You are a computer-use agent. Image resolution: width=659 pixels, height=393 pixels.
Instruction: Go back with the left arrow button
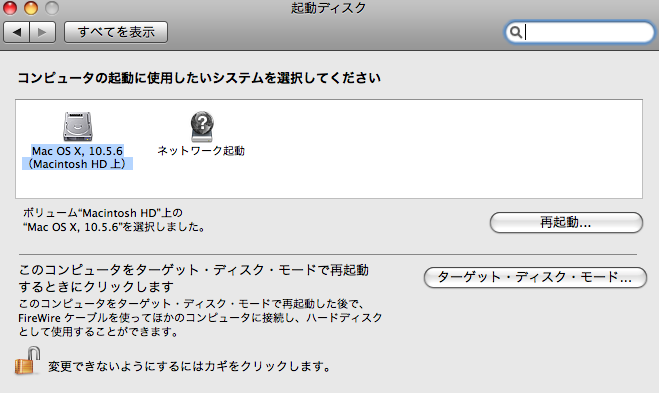(17, 32)
